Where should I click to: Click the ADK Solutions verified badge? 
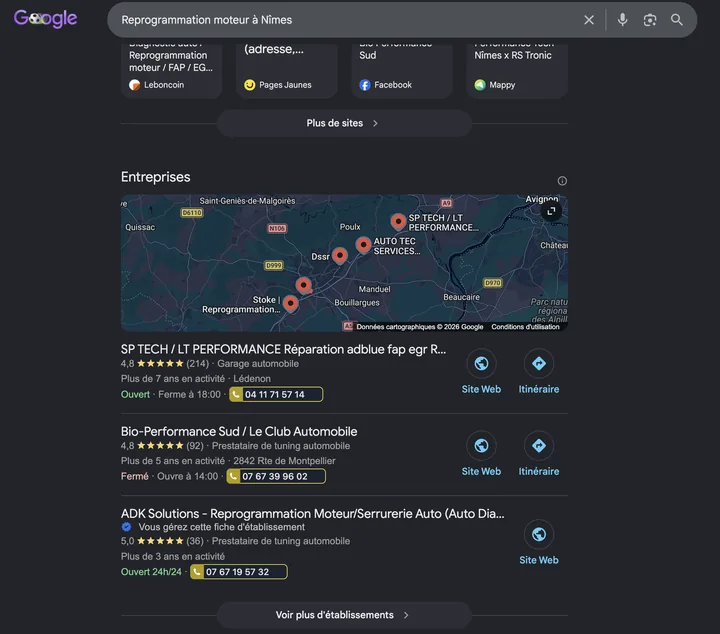[126, 527]
